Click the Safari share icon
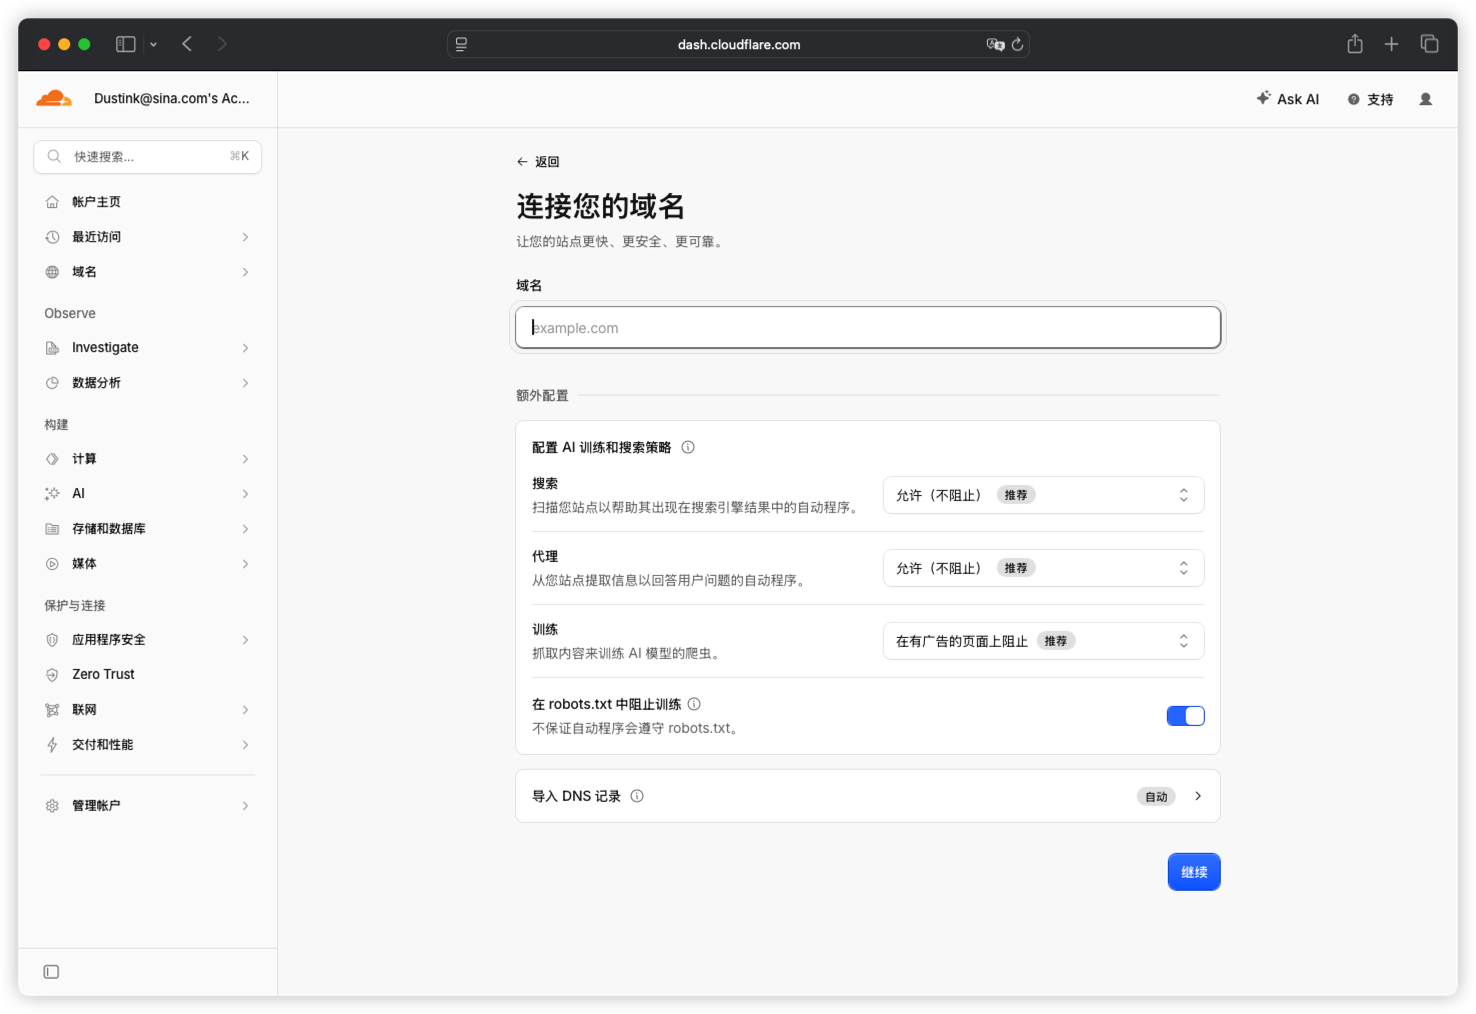Viewport: 1476px width, 1014px height. pos(1355,43)
